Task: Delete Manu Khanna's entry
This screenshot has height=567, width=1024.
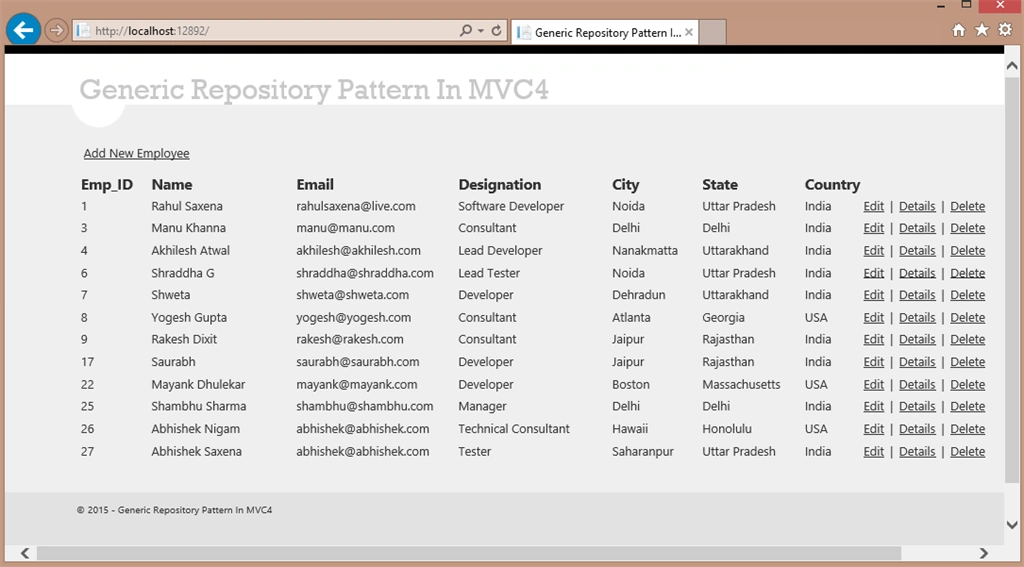Action: pyautogui.click(x=967, y=228)
